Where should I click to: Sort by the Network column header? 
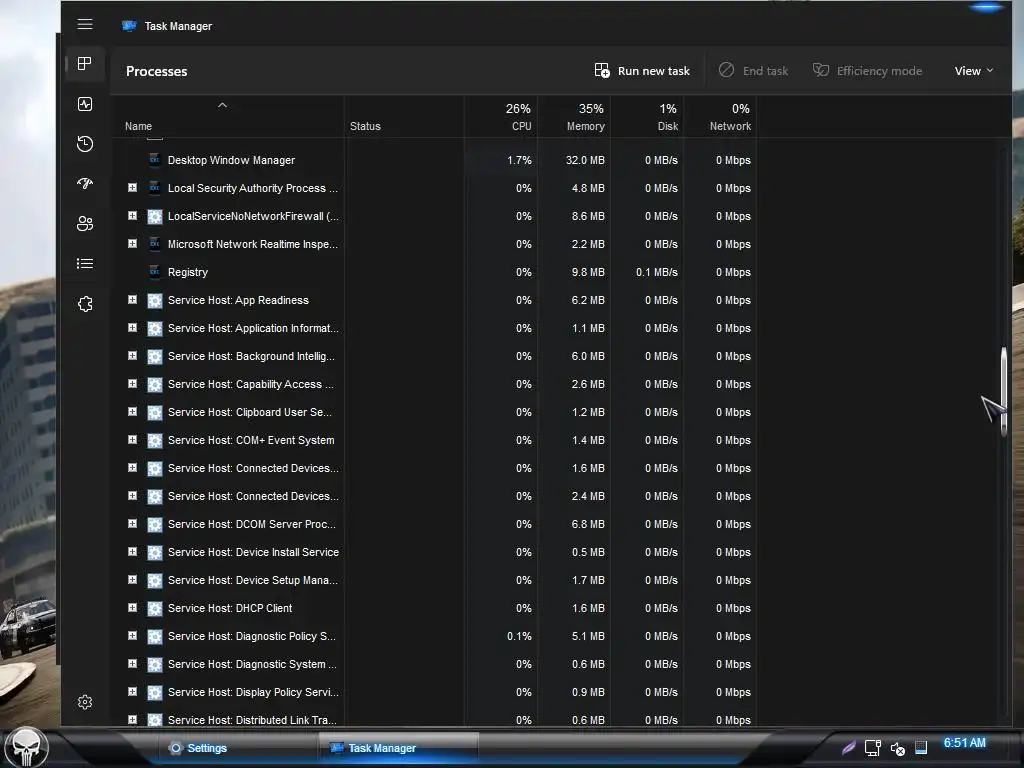point(720,118)
